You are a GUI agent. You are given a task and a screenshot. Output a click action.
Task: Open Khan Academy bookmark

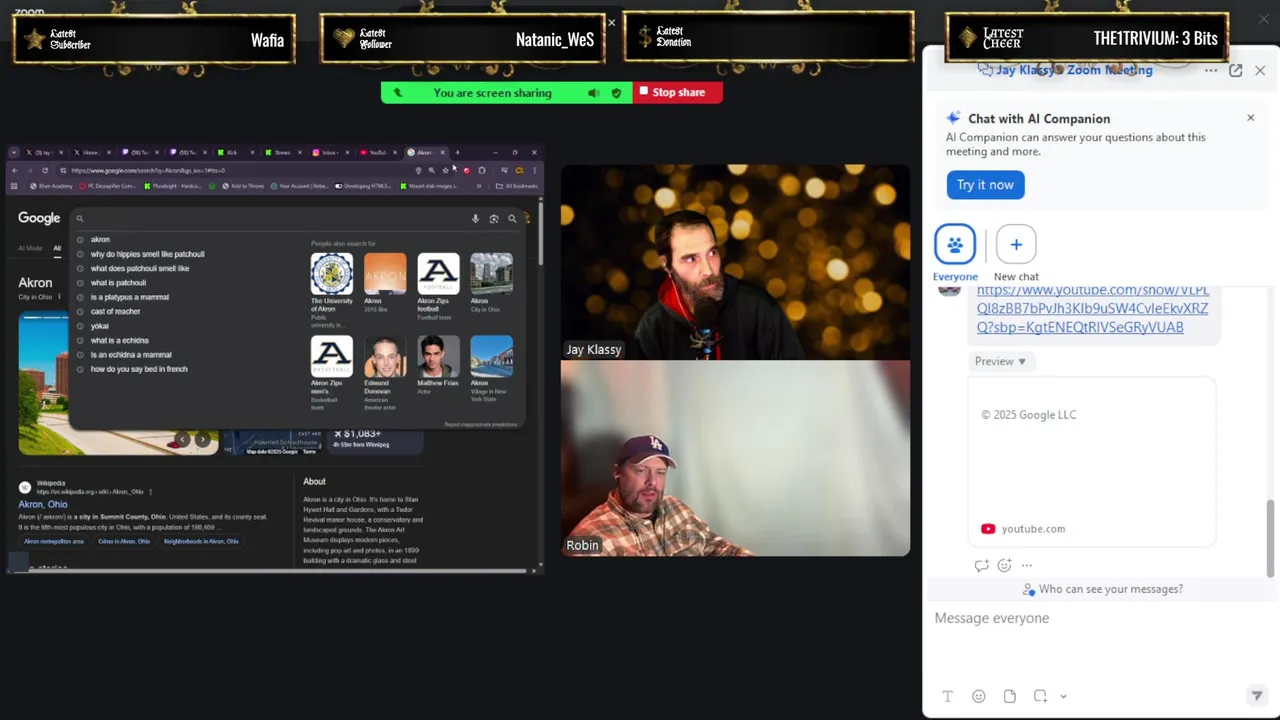52,186
